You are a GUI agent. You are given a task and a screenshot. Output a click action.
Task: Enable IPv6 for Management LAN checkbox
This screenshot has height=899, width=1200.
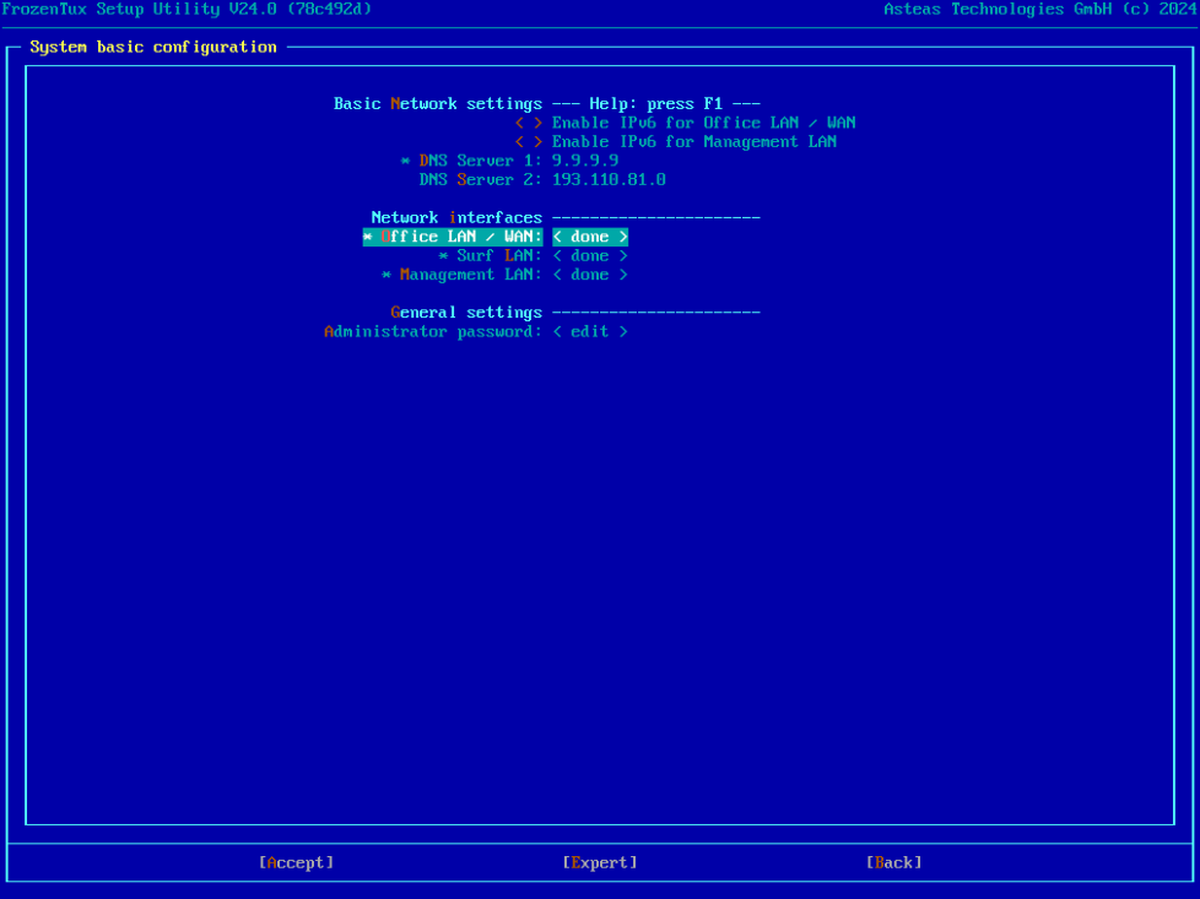click(529, 142)
